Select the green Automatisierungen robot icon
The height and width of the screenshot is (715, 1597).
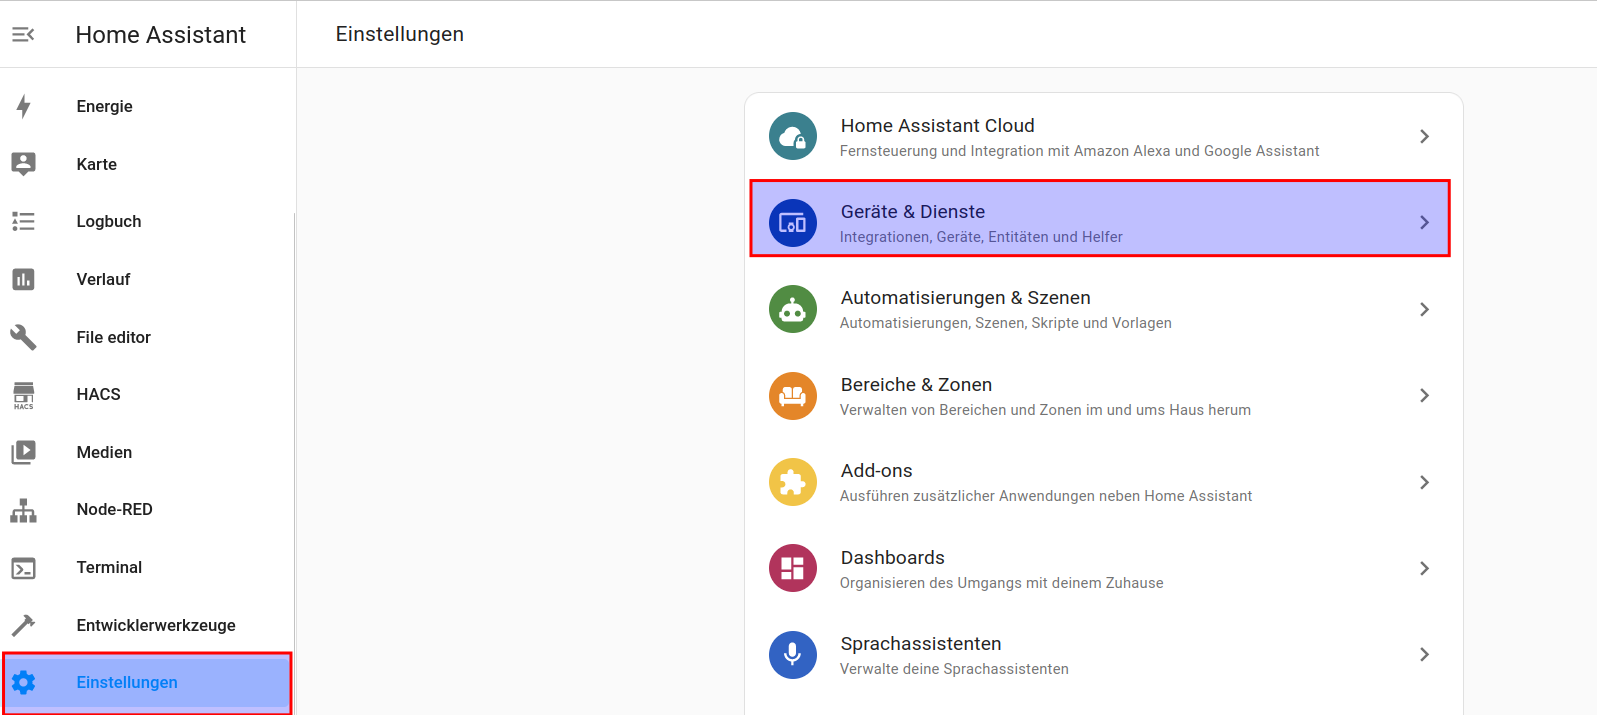[x=792, y=309]
